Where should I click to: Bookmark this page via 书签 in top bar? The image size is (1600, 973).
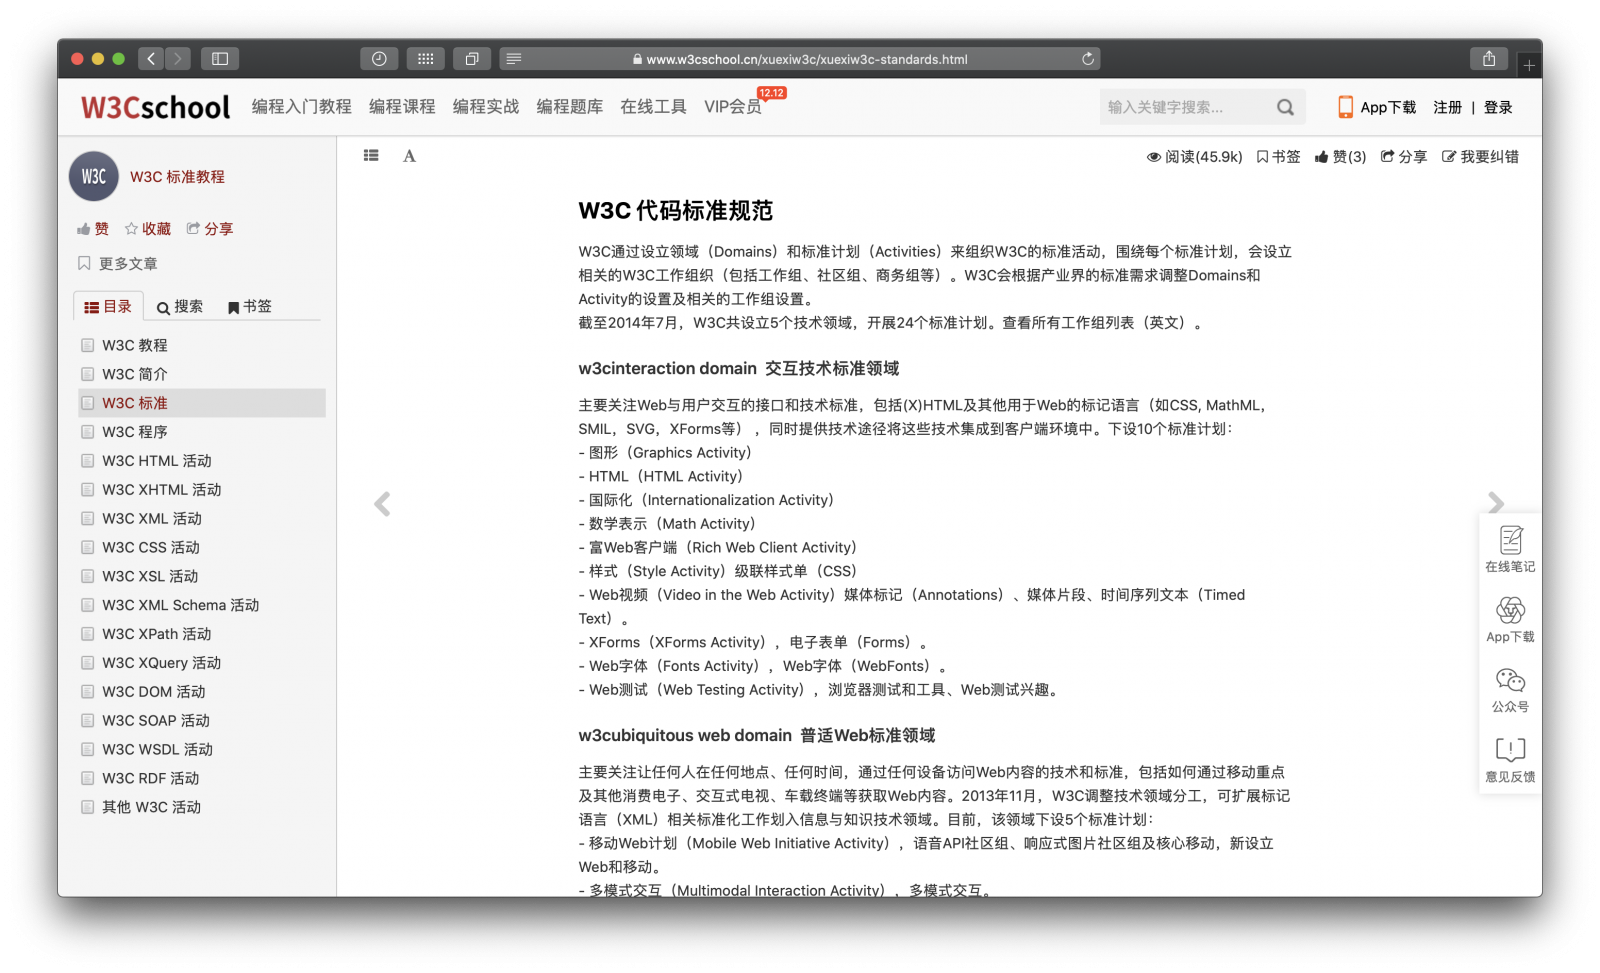[x=1278, y=157]
